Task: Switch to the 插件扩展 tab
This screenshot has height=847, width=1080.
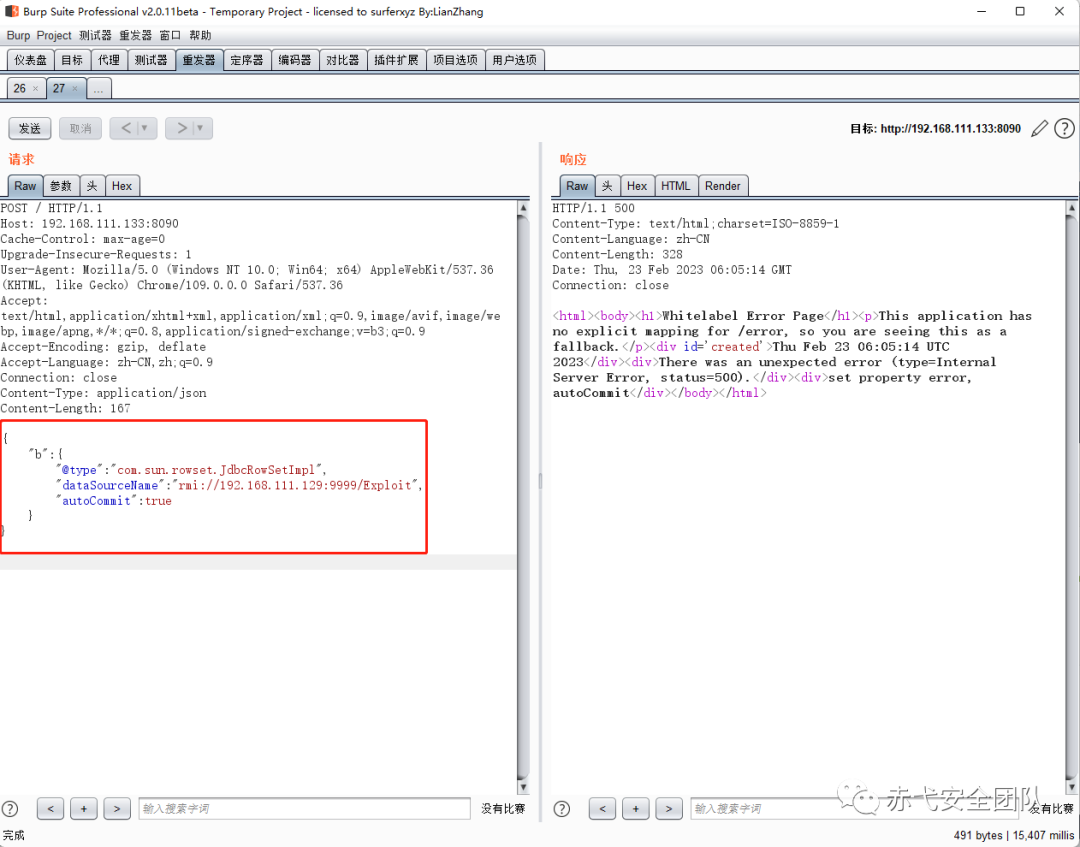Action: 396,60
